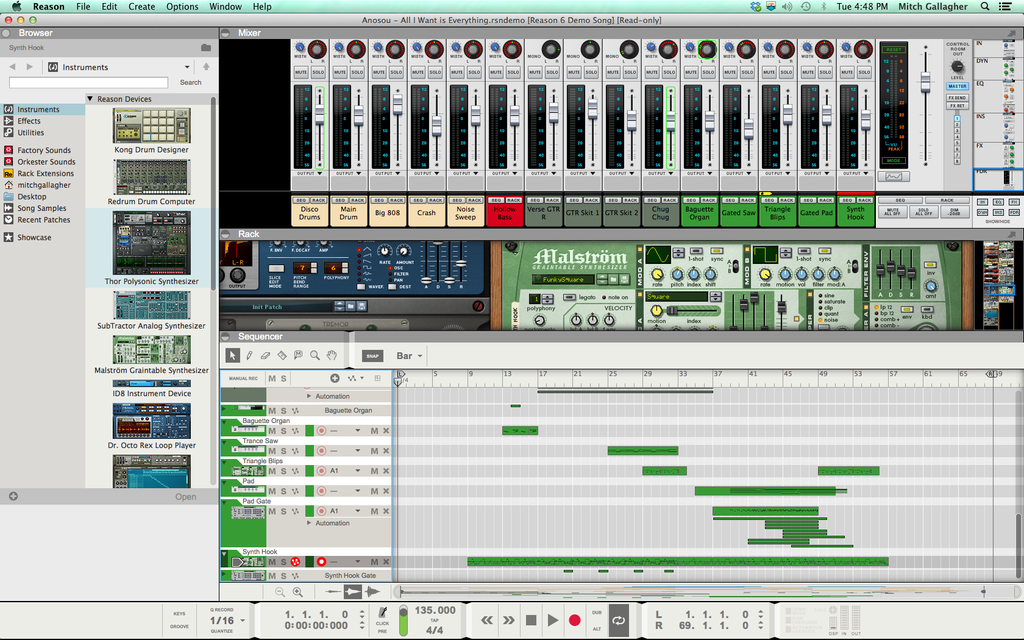Expand Automation lane under Pad Gate
This screenshot has height=640, width=1024.
tap(309, 523)
